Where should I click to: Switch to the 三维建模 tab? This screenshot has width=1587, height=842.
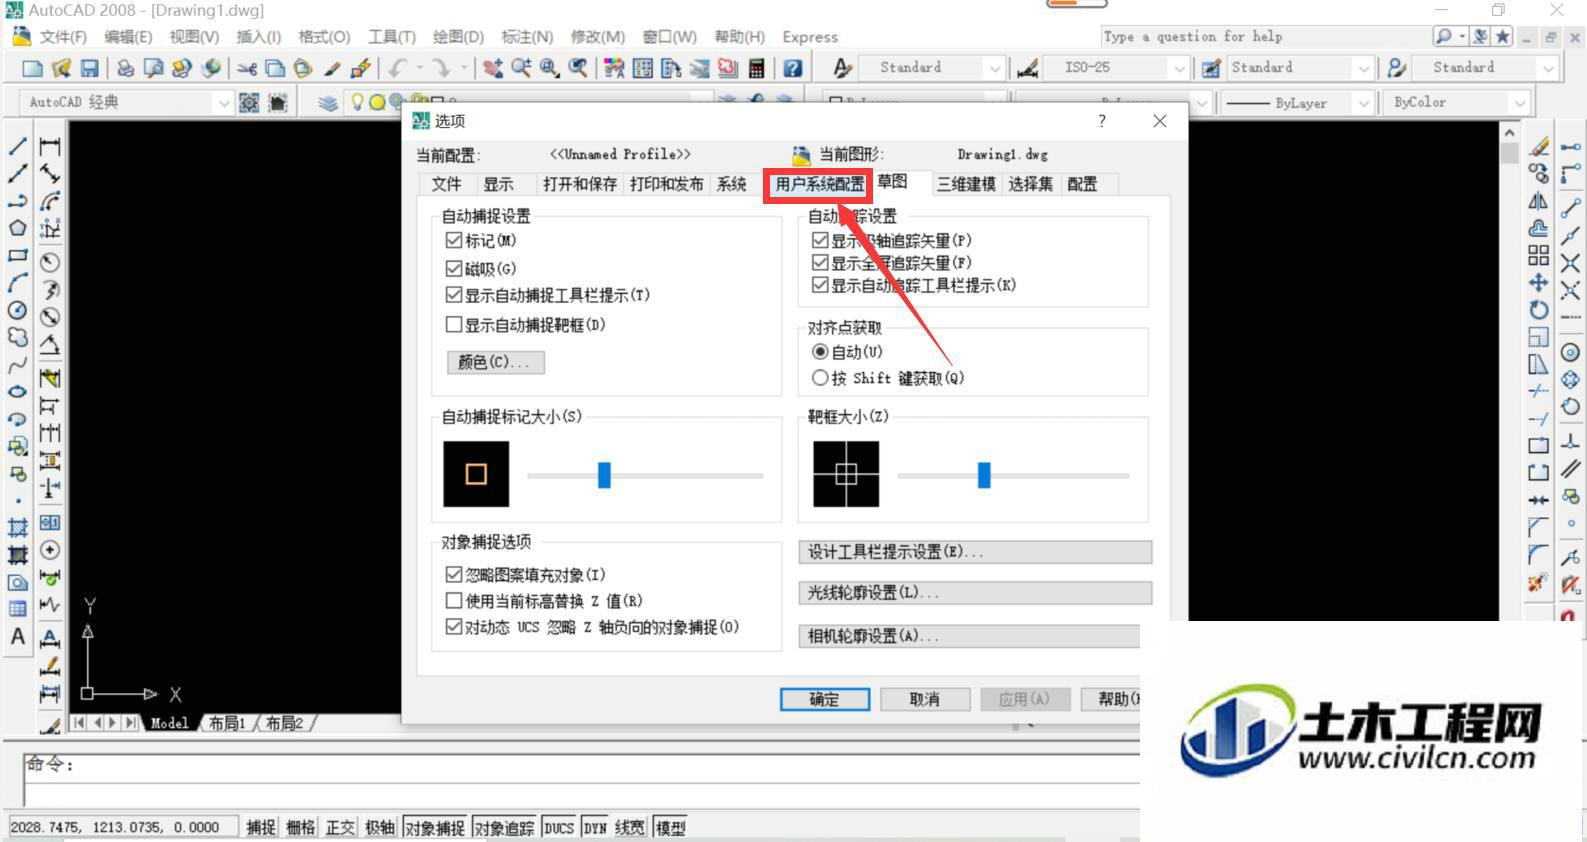coord(966,184)
